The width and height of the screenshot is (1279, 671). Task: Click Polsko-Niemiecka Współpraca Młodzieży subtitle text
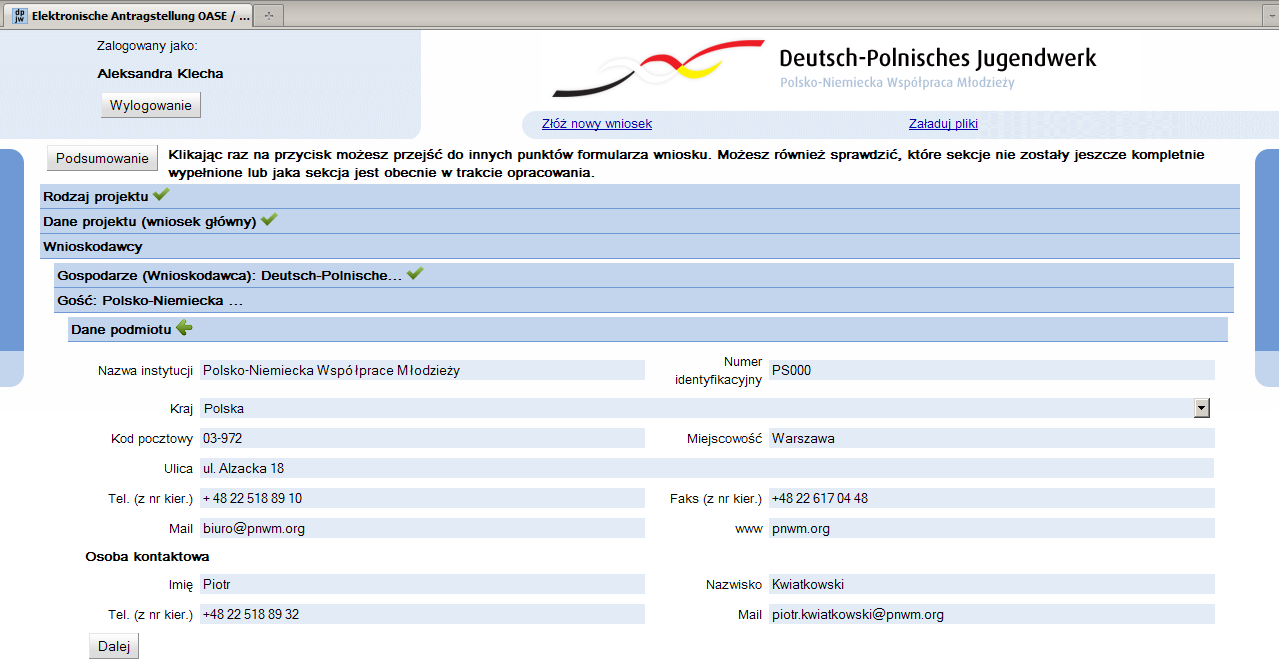897,83
